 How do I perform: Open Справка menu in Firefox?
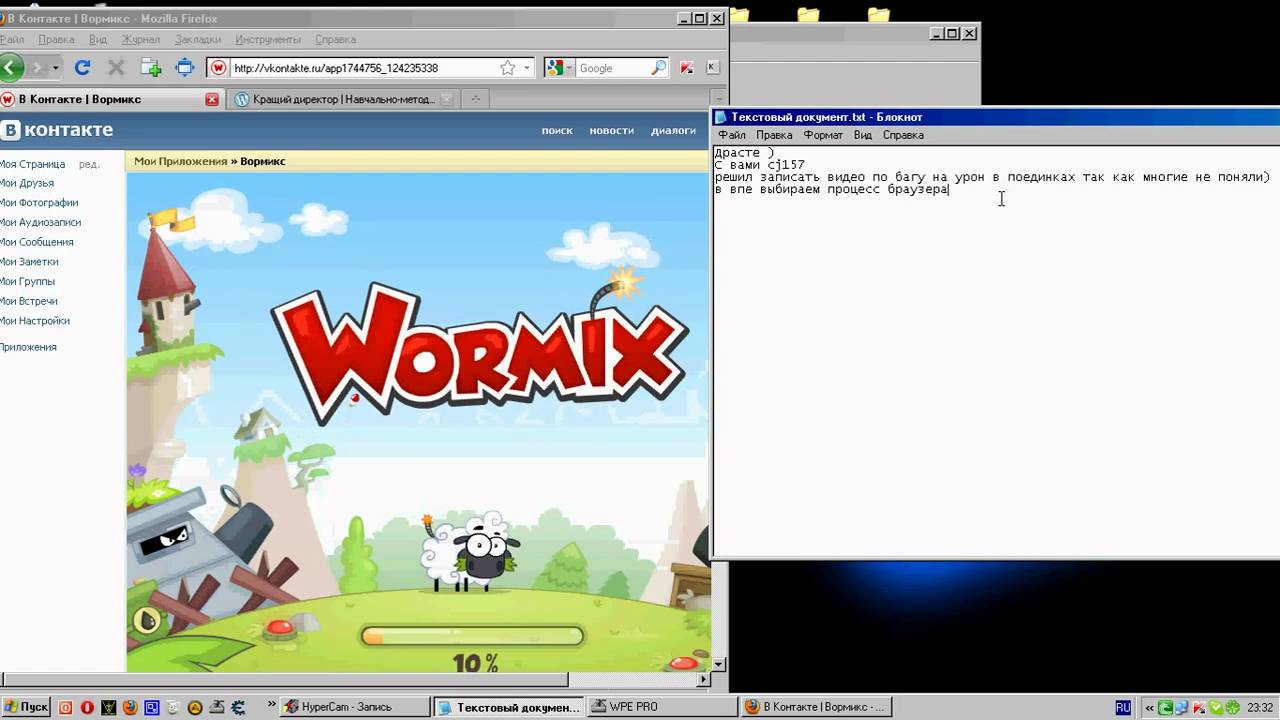click(335, 39)
